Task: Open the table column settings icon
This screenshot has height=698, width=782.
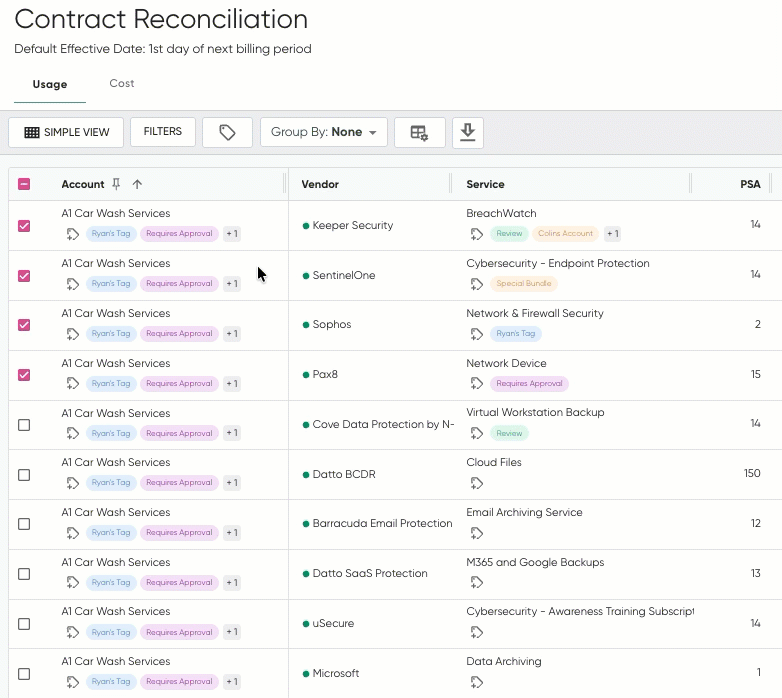Action: click(x=419, y=132)
